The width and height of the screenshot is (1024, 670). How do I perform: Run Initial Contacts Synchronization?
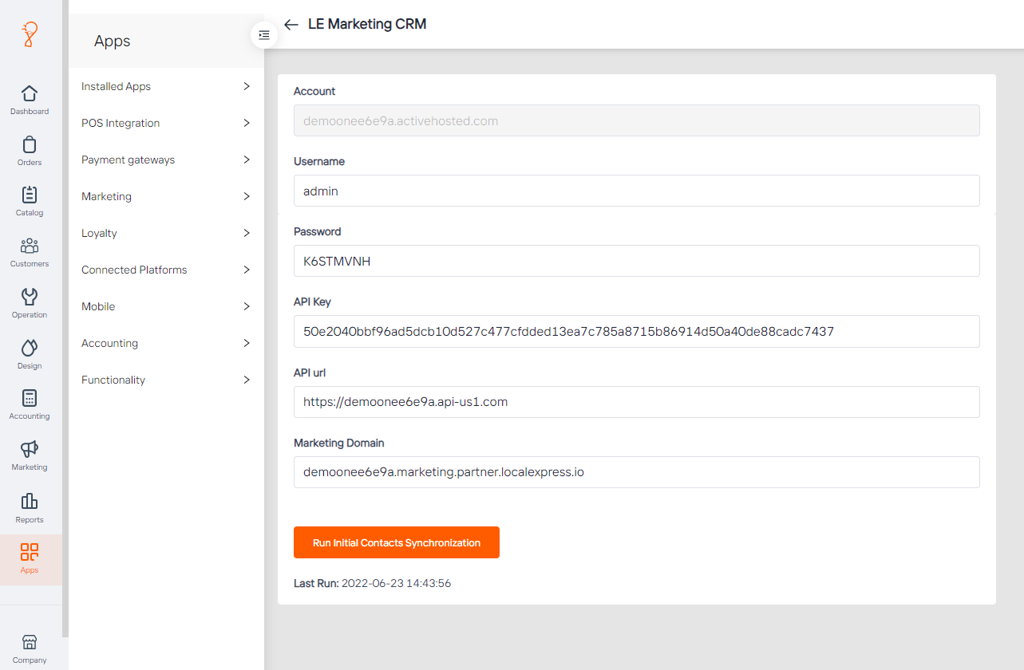[396, 543]
